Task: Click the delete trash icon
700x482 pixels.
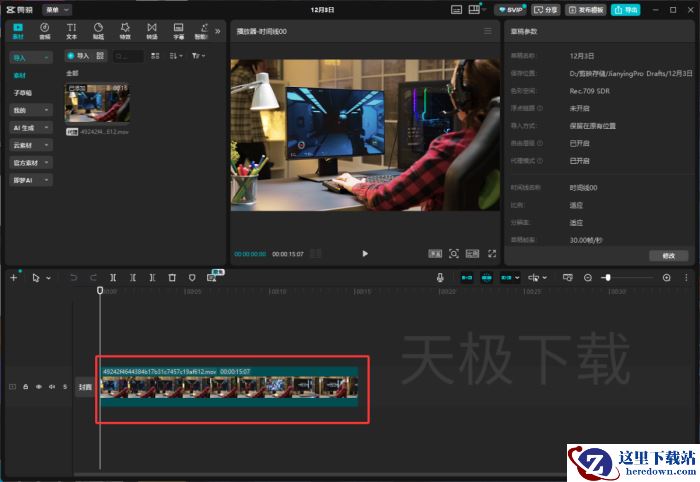Action: pyautogui.click(x=172, y=278)
